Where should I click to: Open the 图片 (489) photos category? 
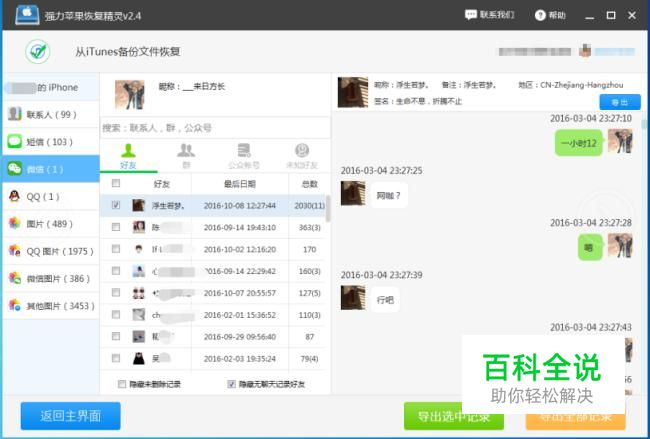[x=51, y=223]
